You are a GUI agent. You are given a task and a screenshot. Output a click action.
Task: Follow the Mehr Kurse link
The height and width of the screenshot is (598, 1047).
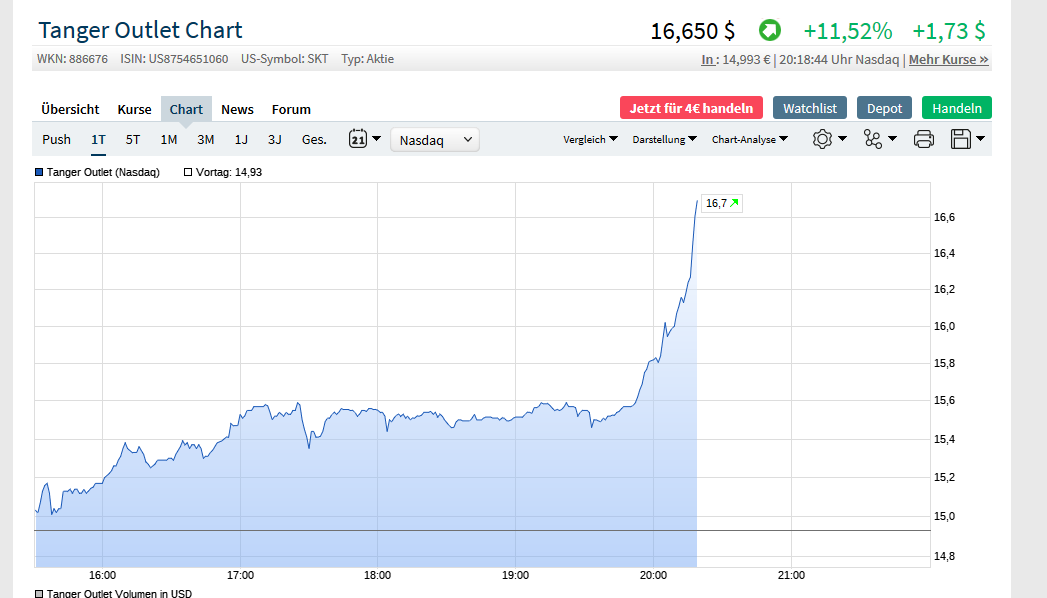tap(948, 59)
